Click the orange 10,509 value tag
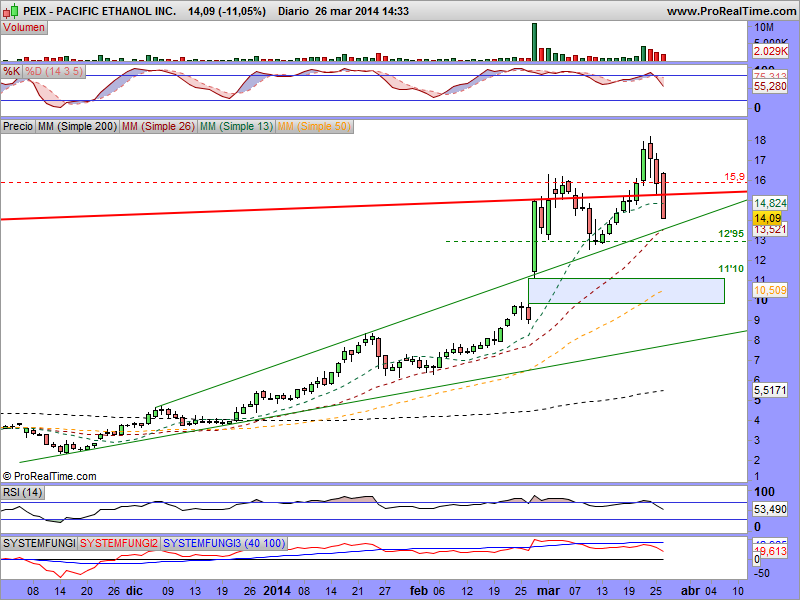This screenshot has height=600, width=800. (770, 290)
